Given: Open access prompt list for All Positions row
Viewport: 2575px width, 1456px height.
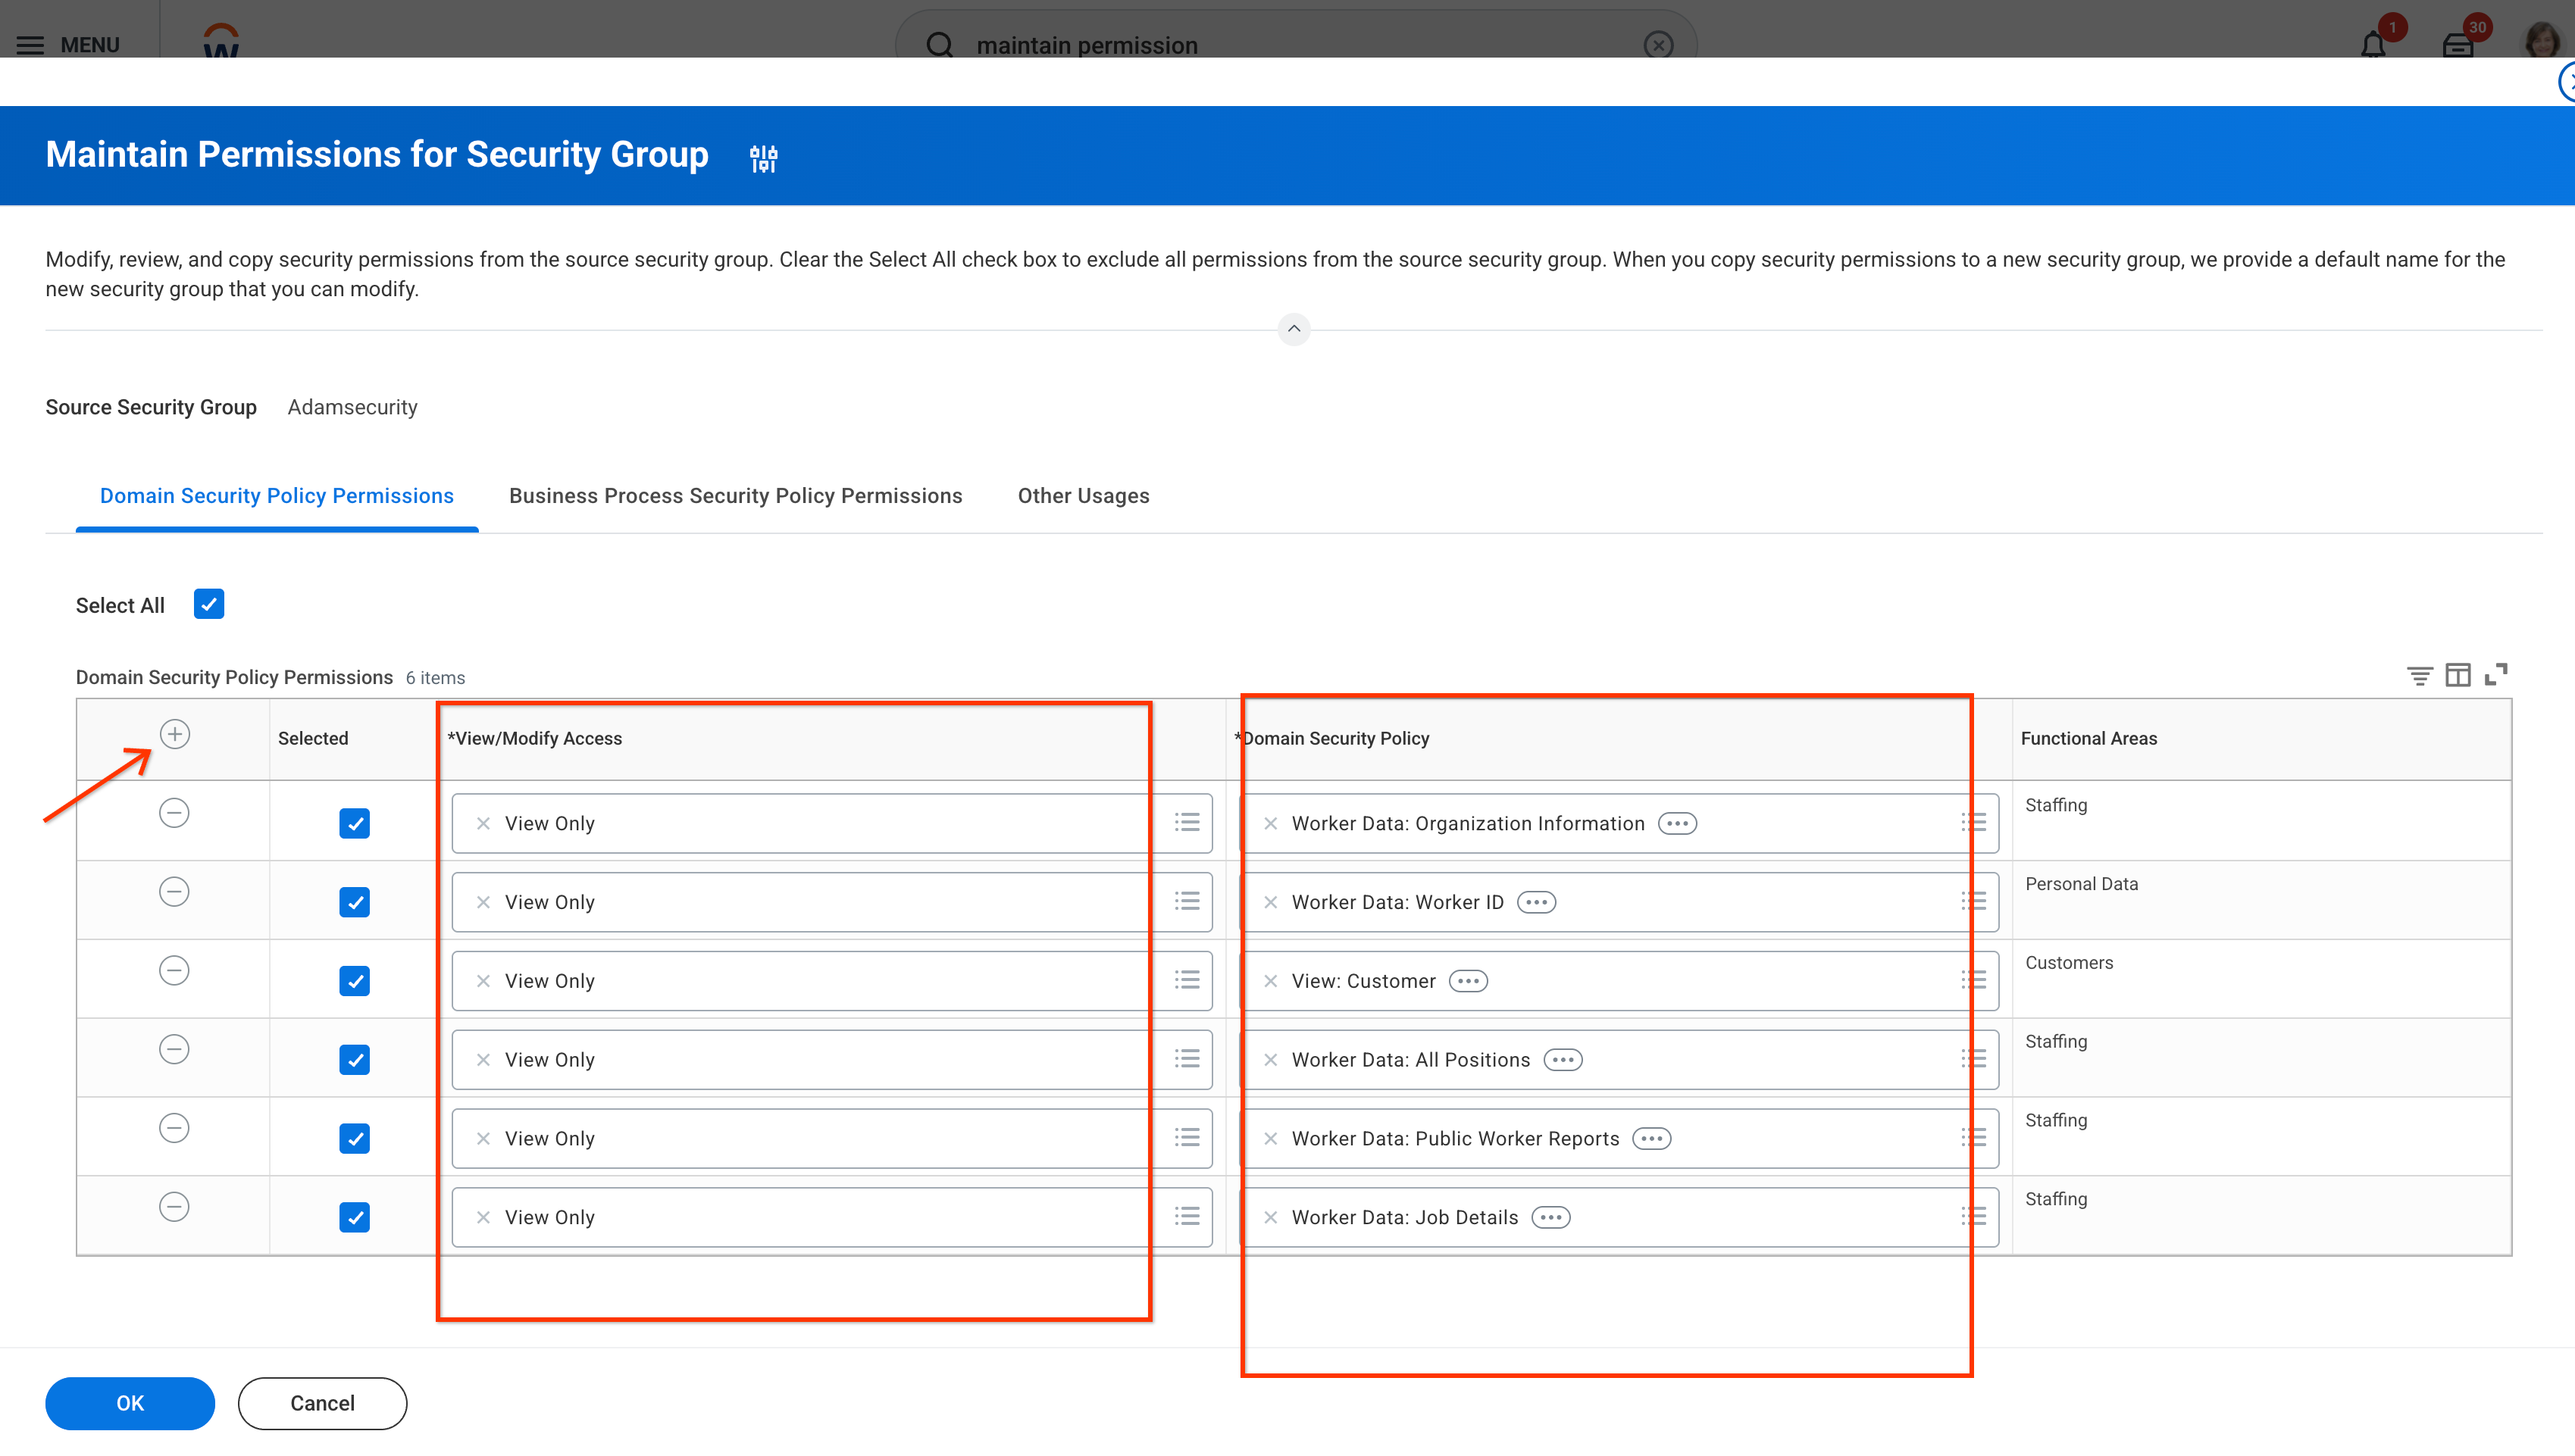Looking at the screenshot, I should tap(1187, 1059).
